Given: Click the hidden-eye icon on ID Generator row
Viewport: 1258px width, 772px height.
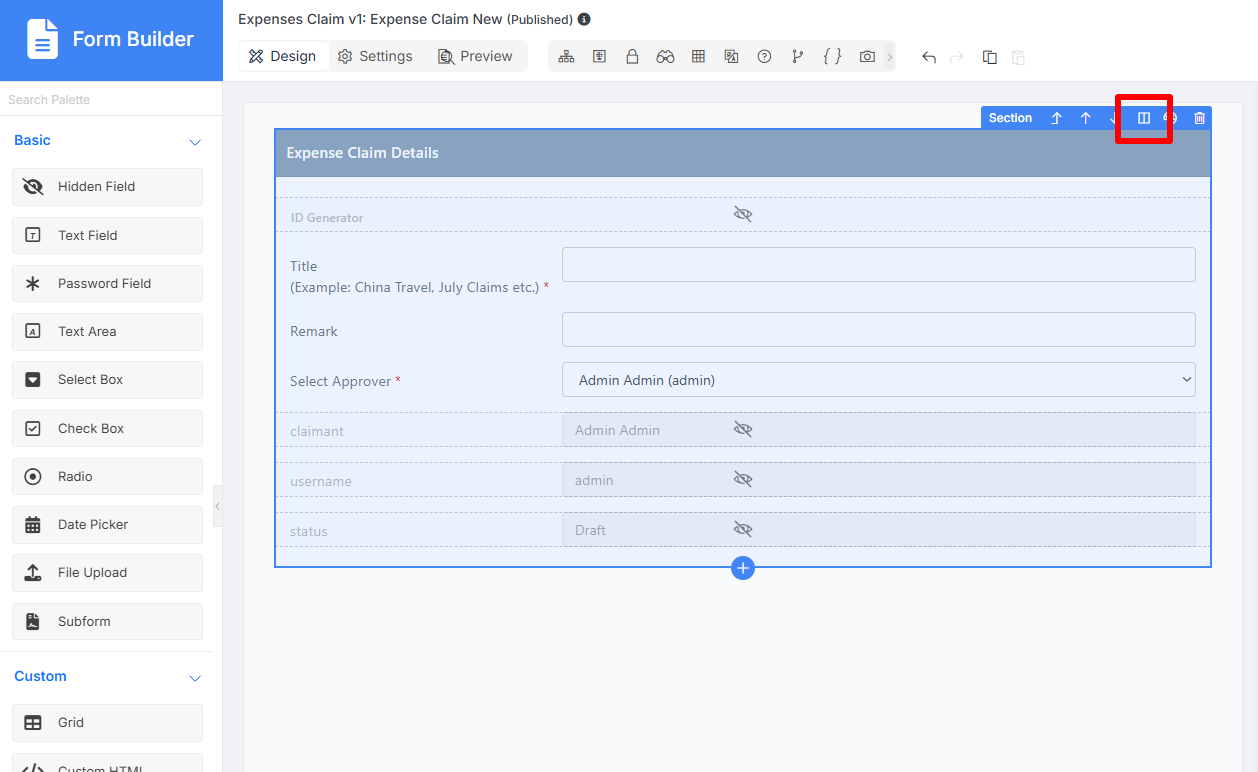Looking at the screenshot, I should point(742,215).
